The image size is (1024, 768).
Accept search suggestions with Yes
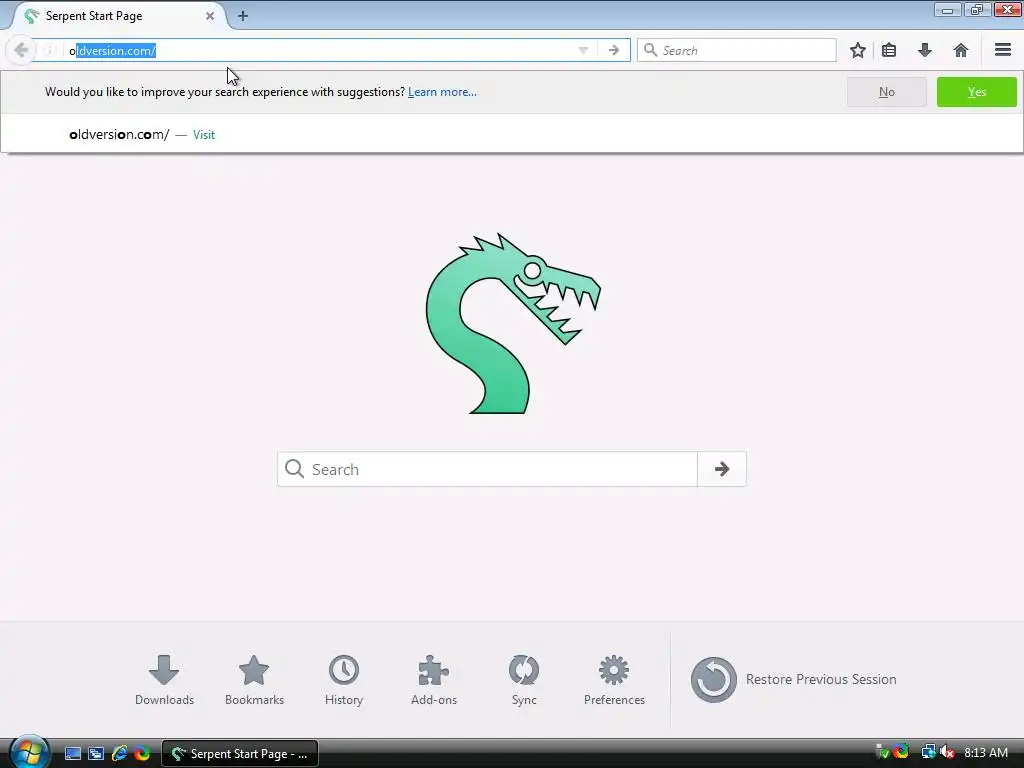point(976,92)
